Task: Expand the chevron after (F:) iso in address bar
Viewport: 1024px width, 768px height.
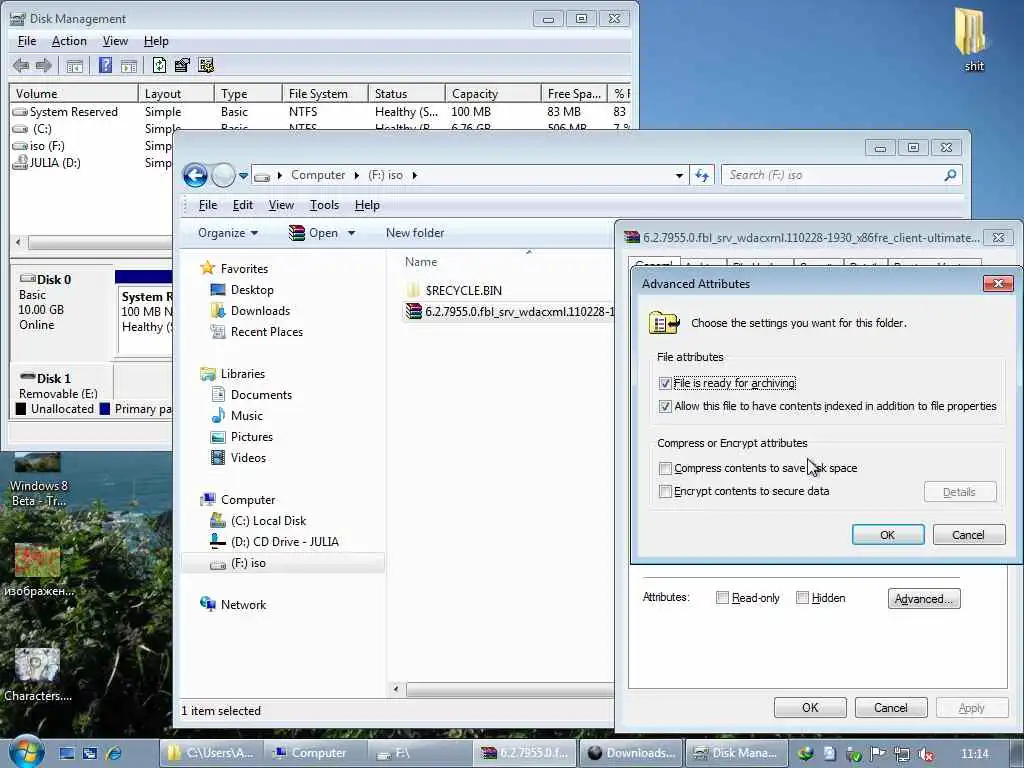Action: 415,175
